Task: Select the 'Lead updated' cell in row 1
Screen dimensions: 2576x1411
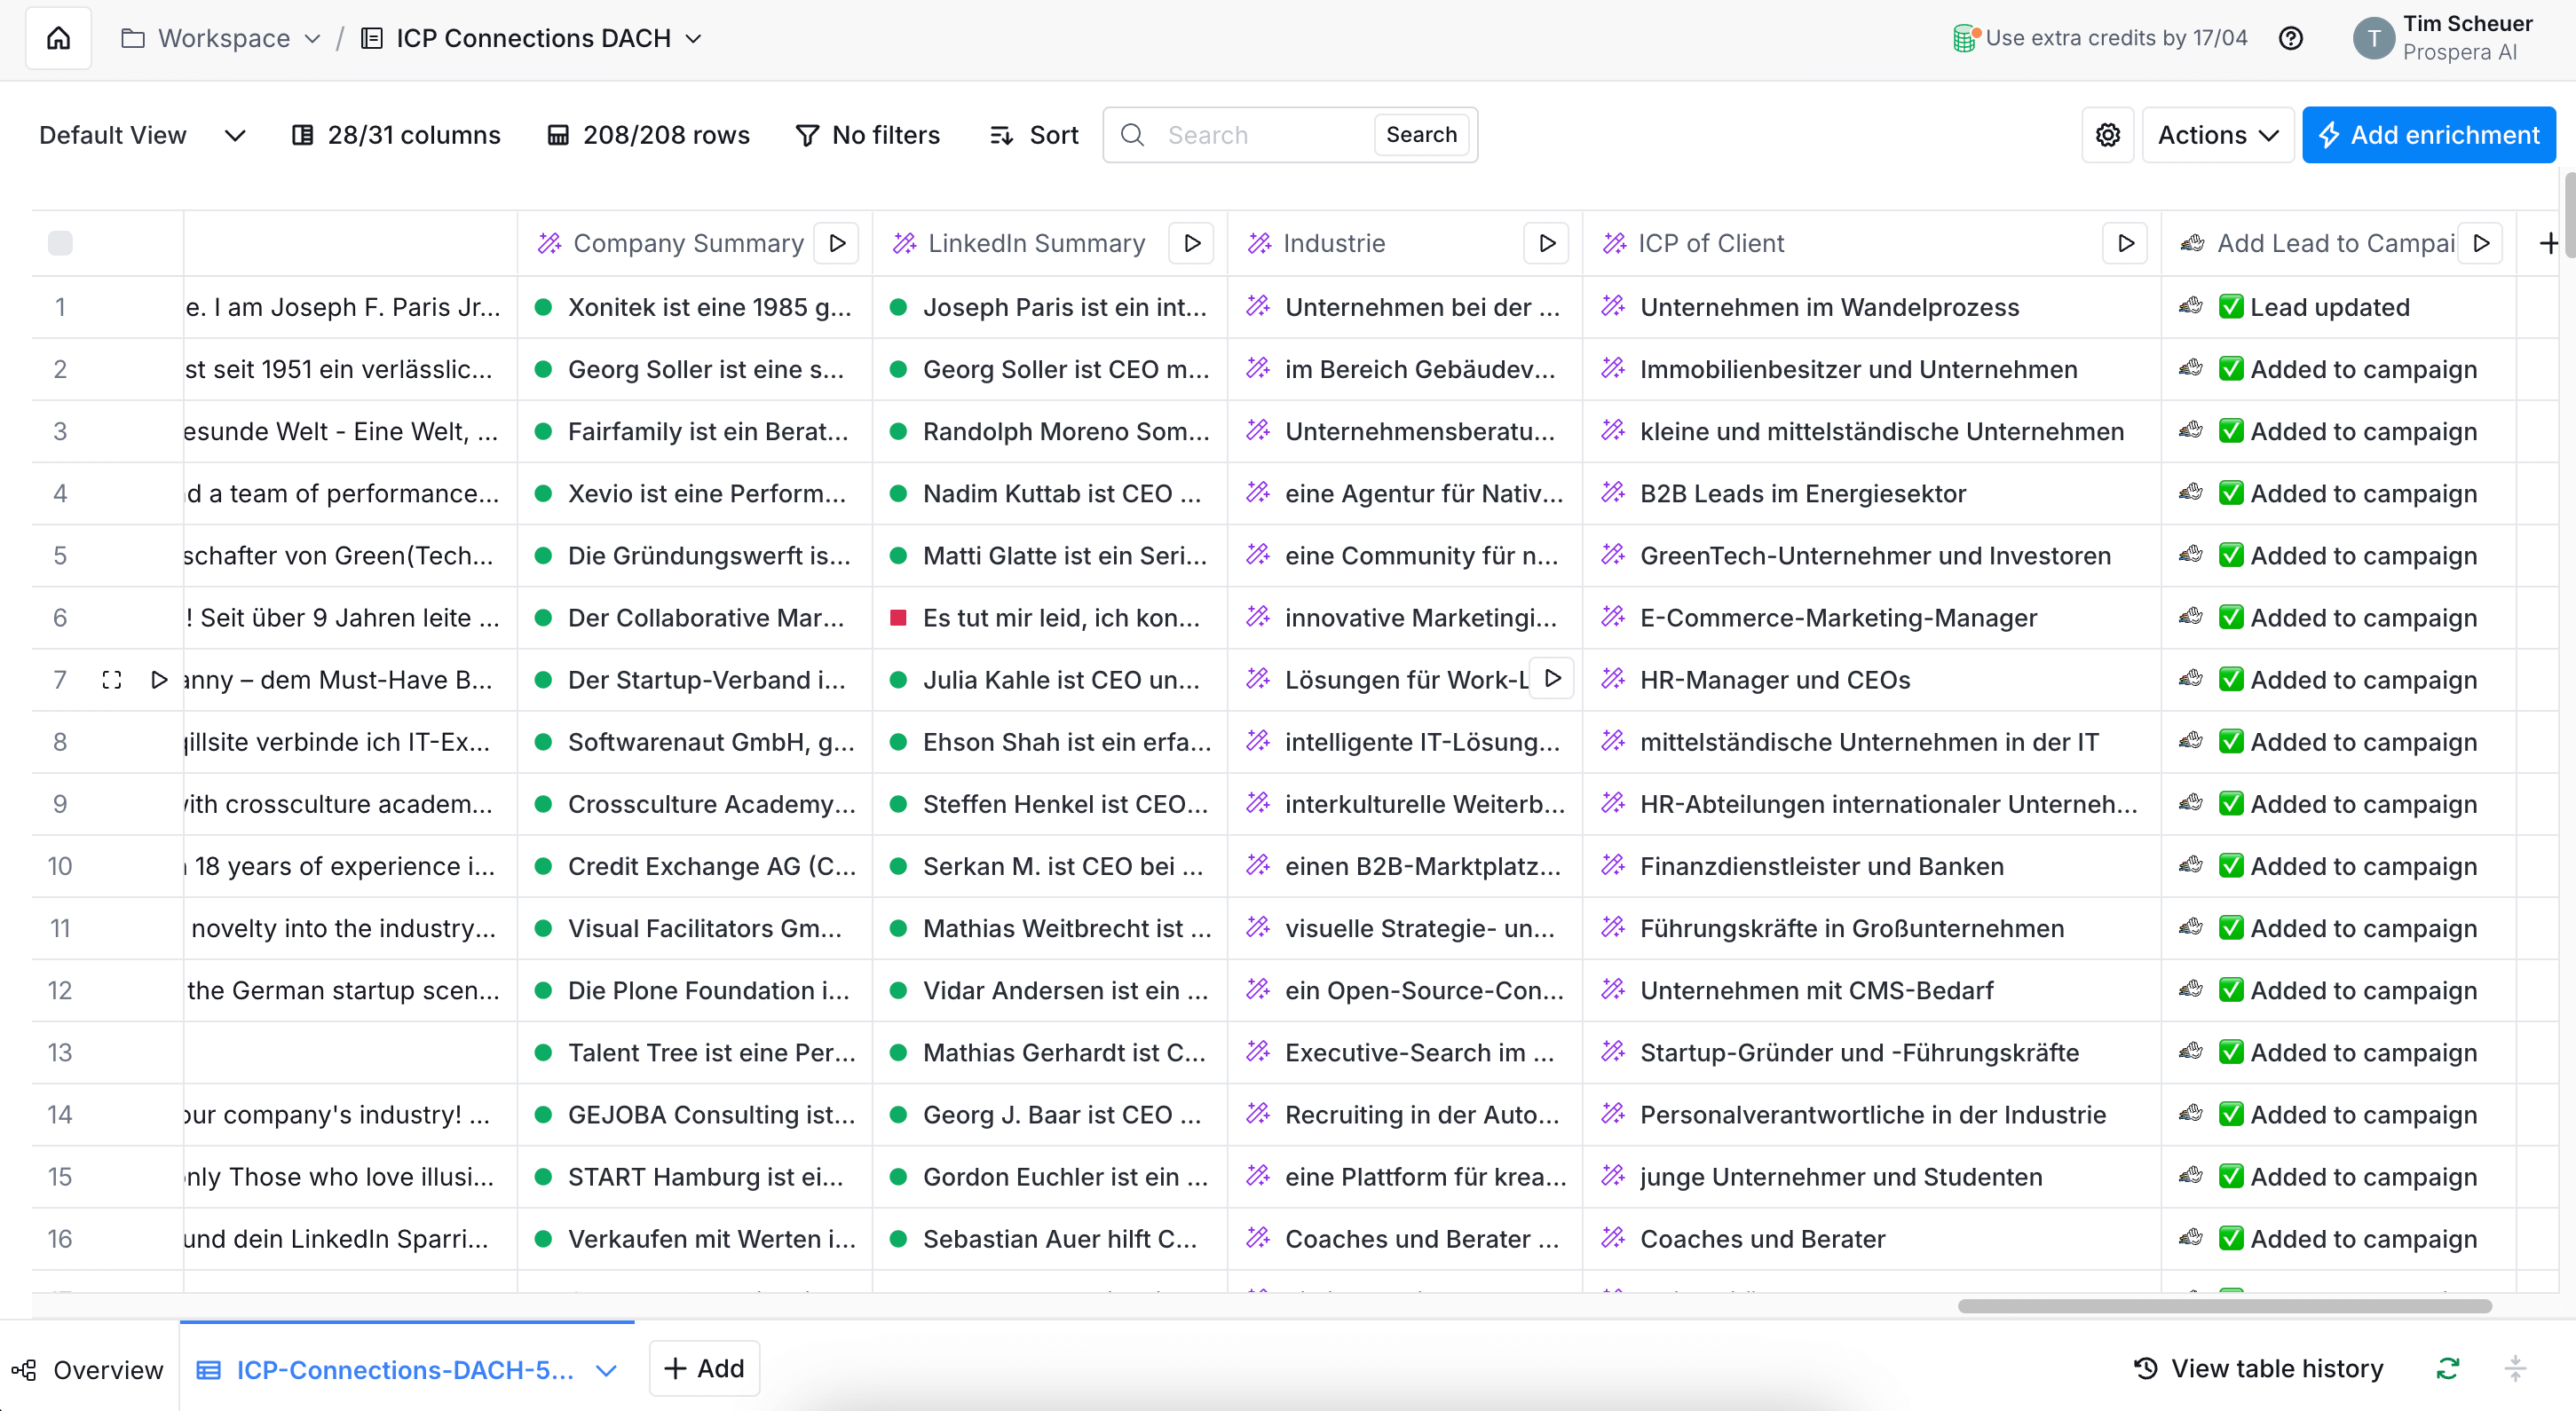Action: [x=2338, y=307]
